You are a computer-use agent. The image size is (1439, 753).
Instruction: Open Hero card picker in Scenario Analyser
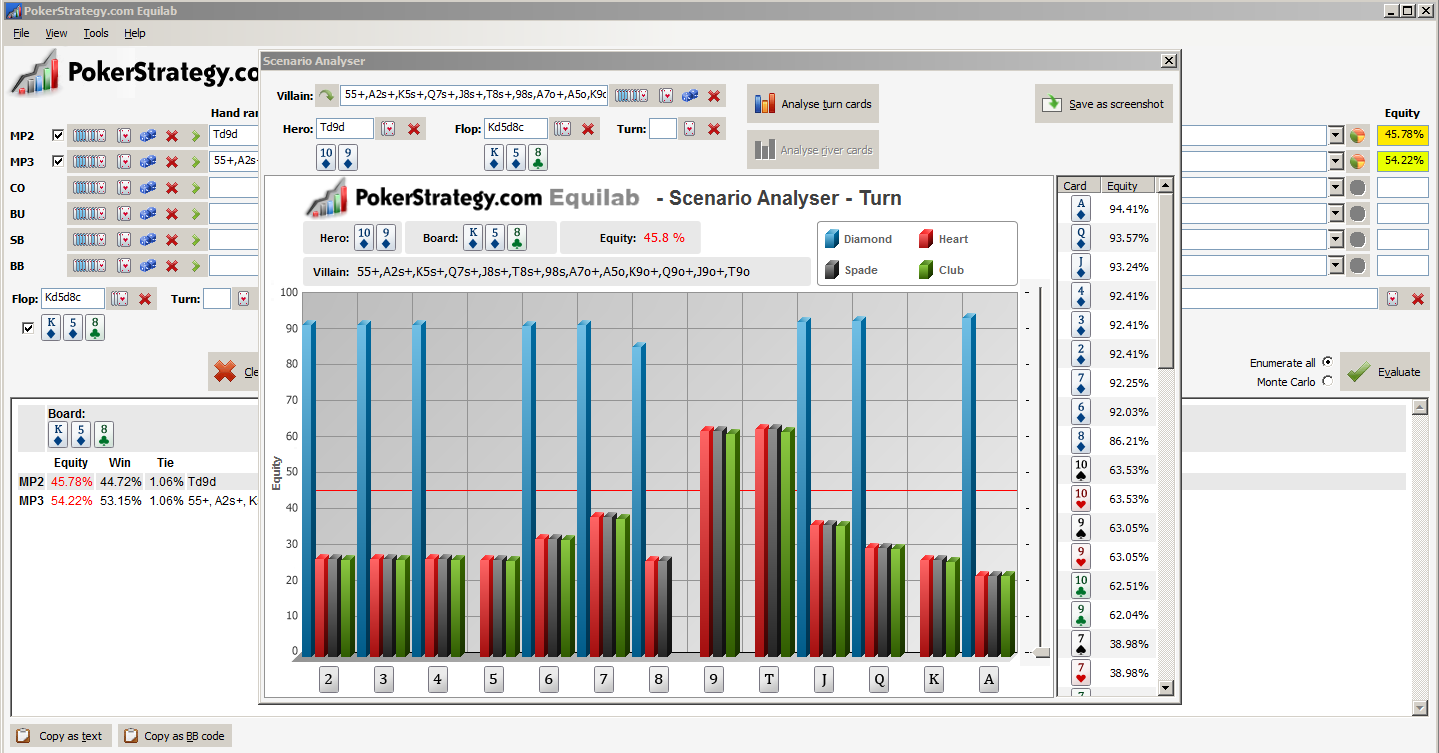pyautogui.click(x=388, y=128)
